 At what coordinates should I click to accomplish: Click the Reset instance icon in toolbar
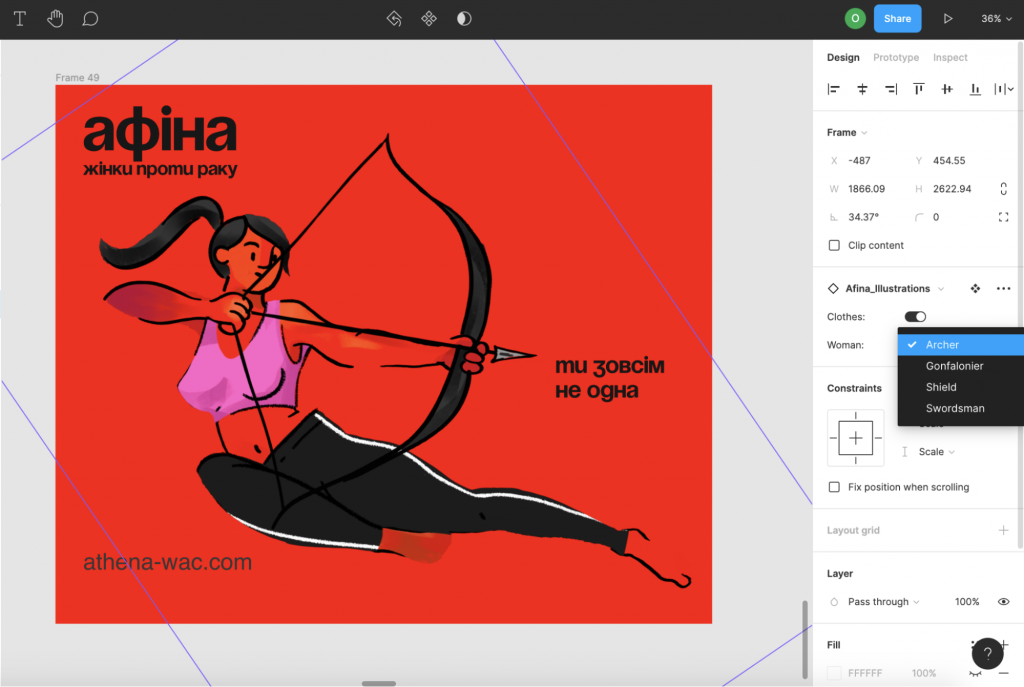(x=394, y=19)
